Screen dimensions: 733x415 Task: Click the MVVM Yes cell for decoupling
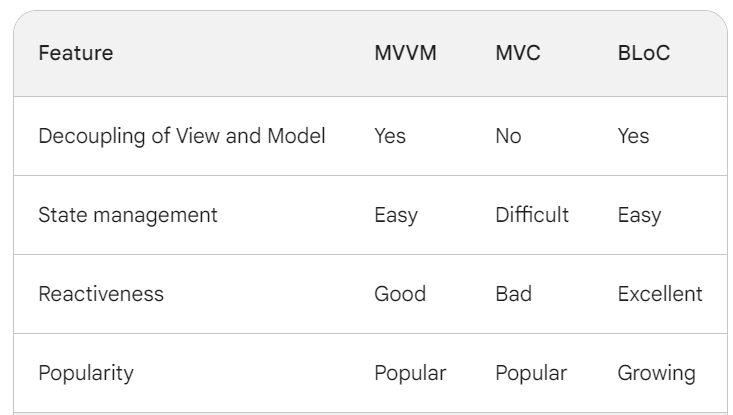point(390,136)
